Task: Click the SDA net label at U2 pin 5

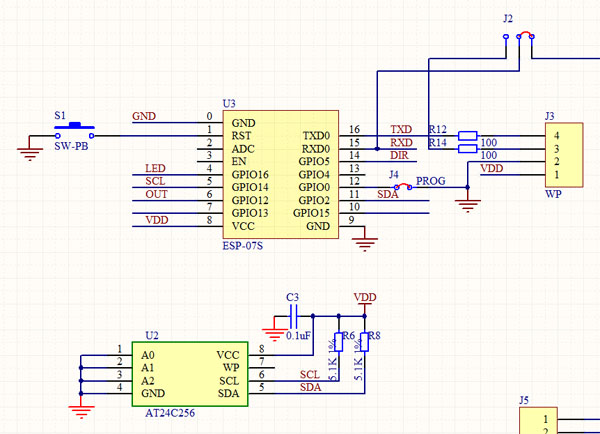Action: 310,387
